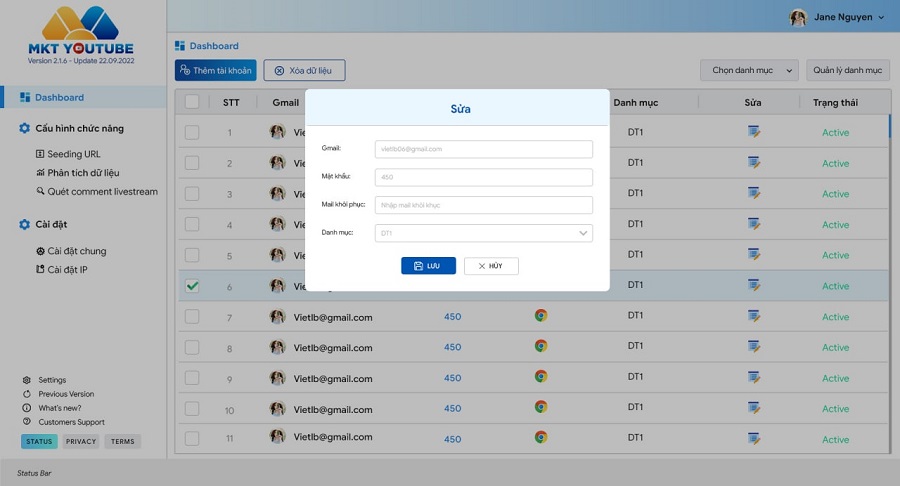The width and height of the screenshot is (900, 486).
Task: Click the edit icon in row 1
Action: click(753, 132)
